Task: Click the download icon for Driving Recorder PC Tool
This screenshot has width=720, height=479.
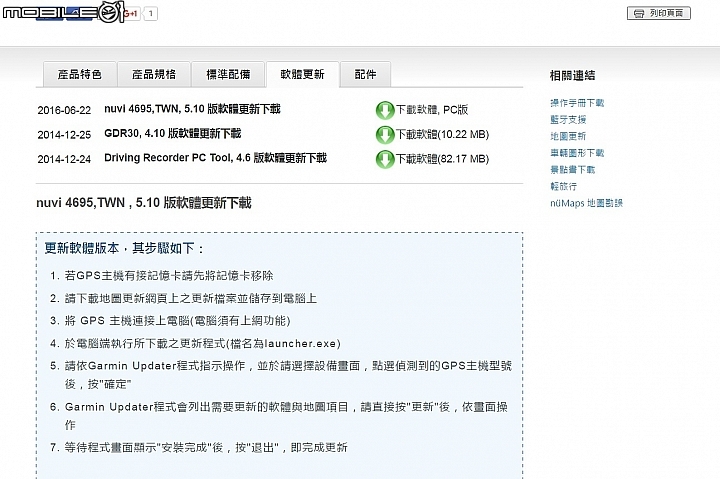Action: [385, 159]
